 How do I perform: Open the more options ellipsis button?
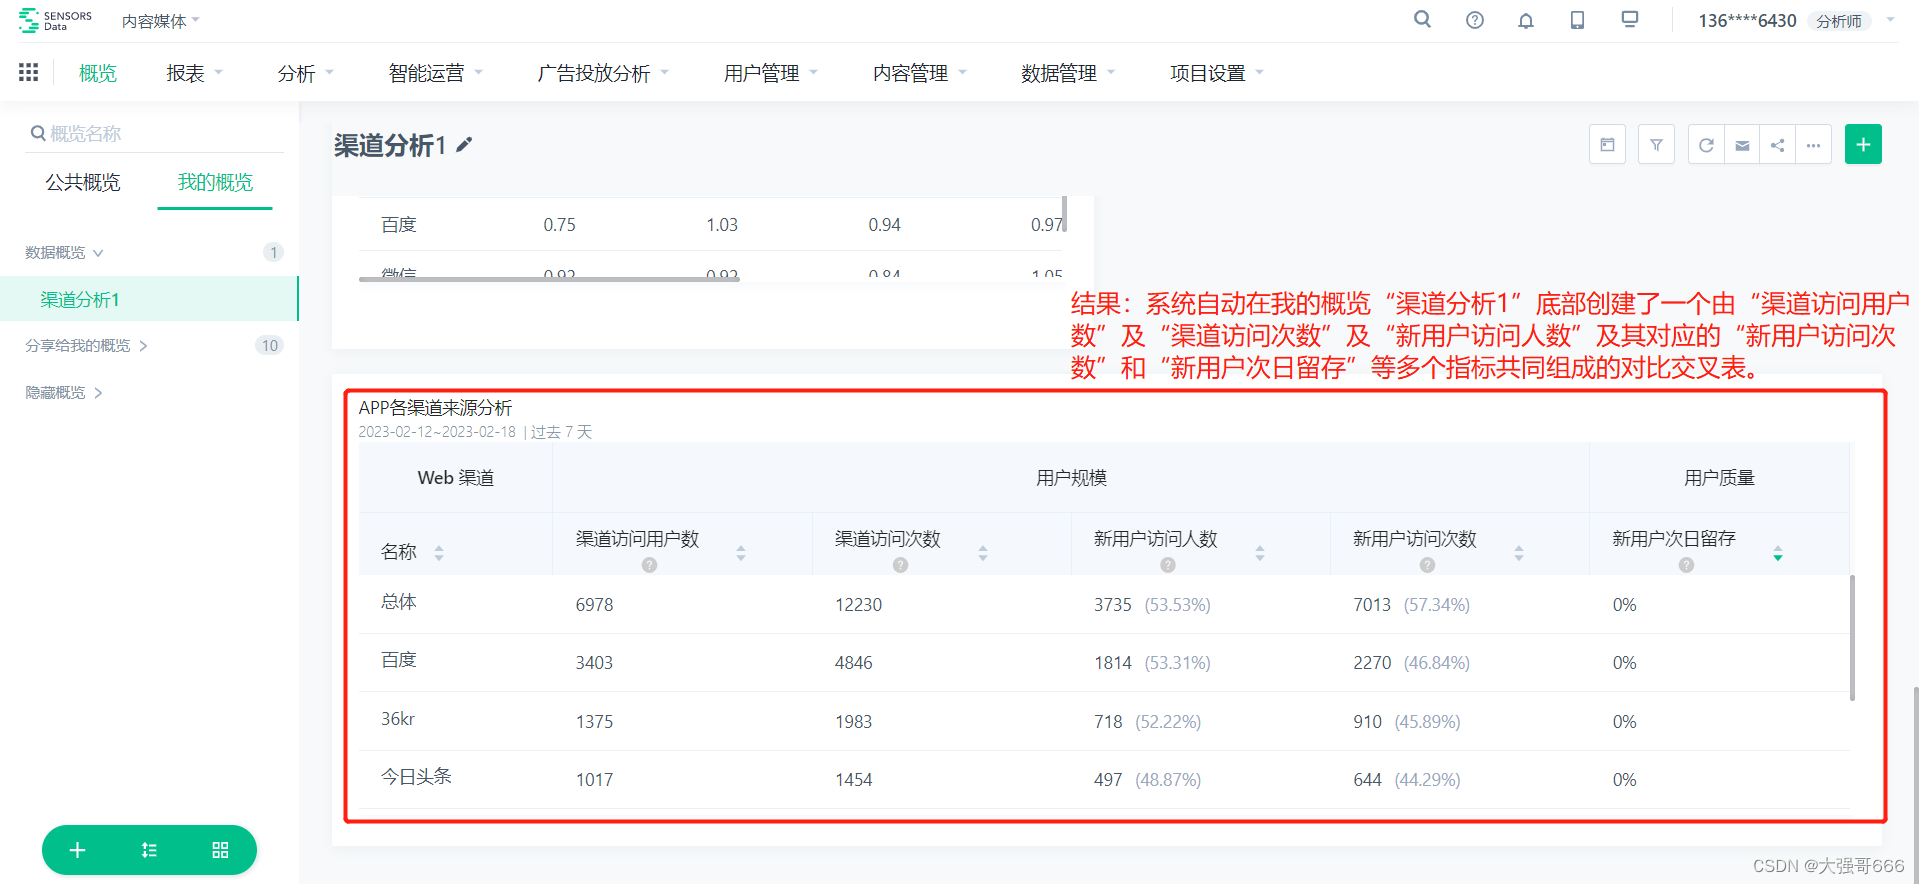tap(1813, 145)
